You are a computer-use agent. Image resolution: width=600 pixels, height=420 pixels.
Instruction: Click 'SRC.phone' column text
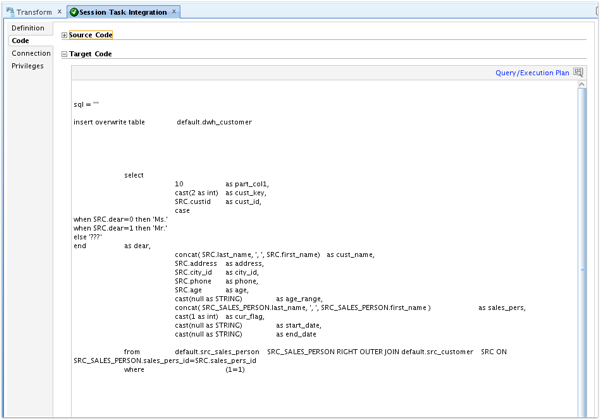click(193, 281)
